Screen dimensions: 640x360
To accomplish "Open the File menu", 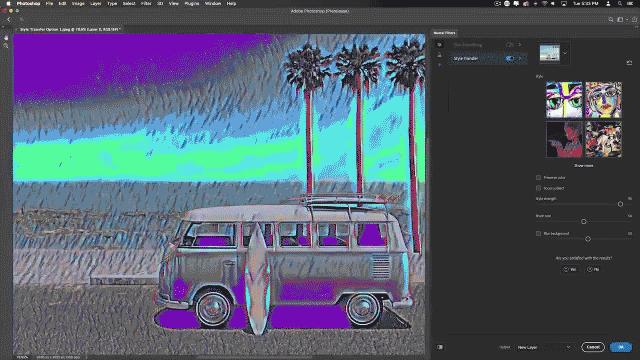I will (49, 3).
